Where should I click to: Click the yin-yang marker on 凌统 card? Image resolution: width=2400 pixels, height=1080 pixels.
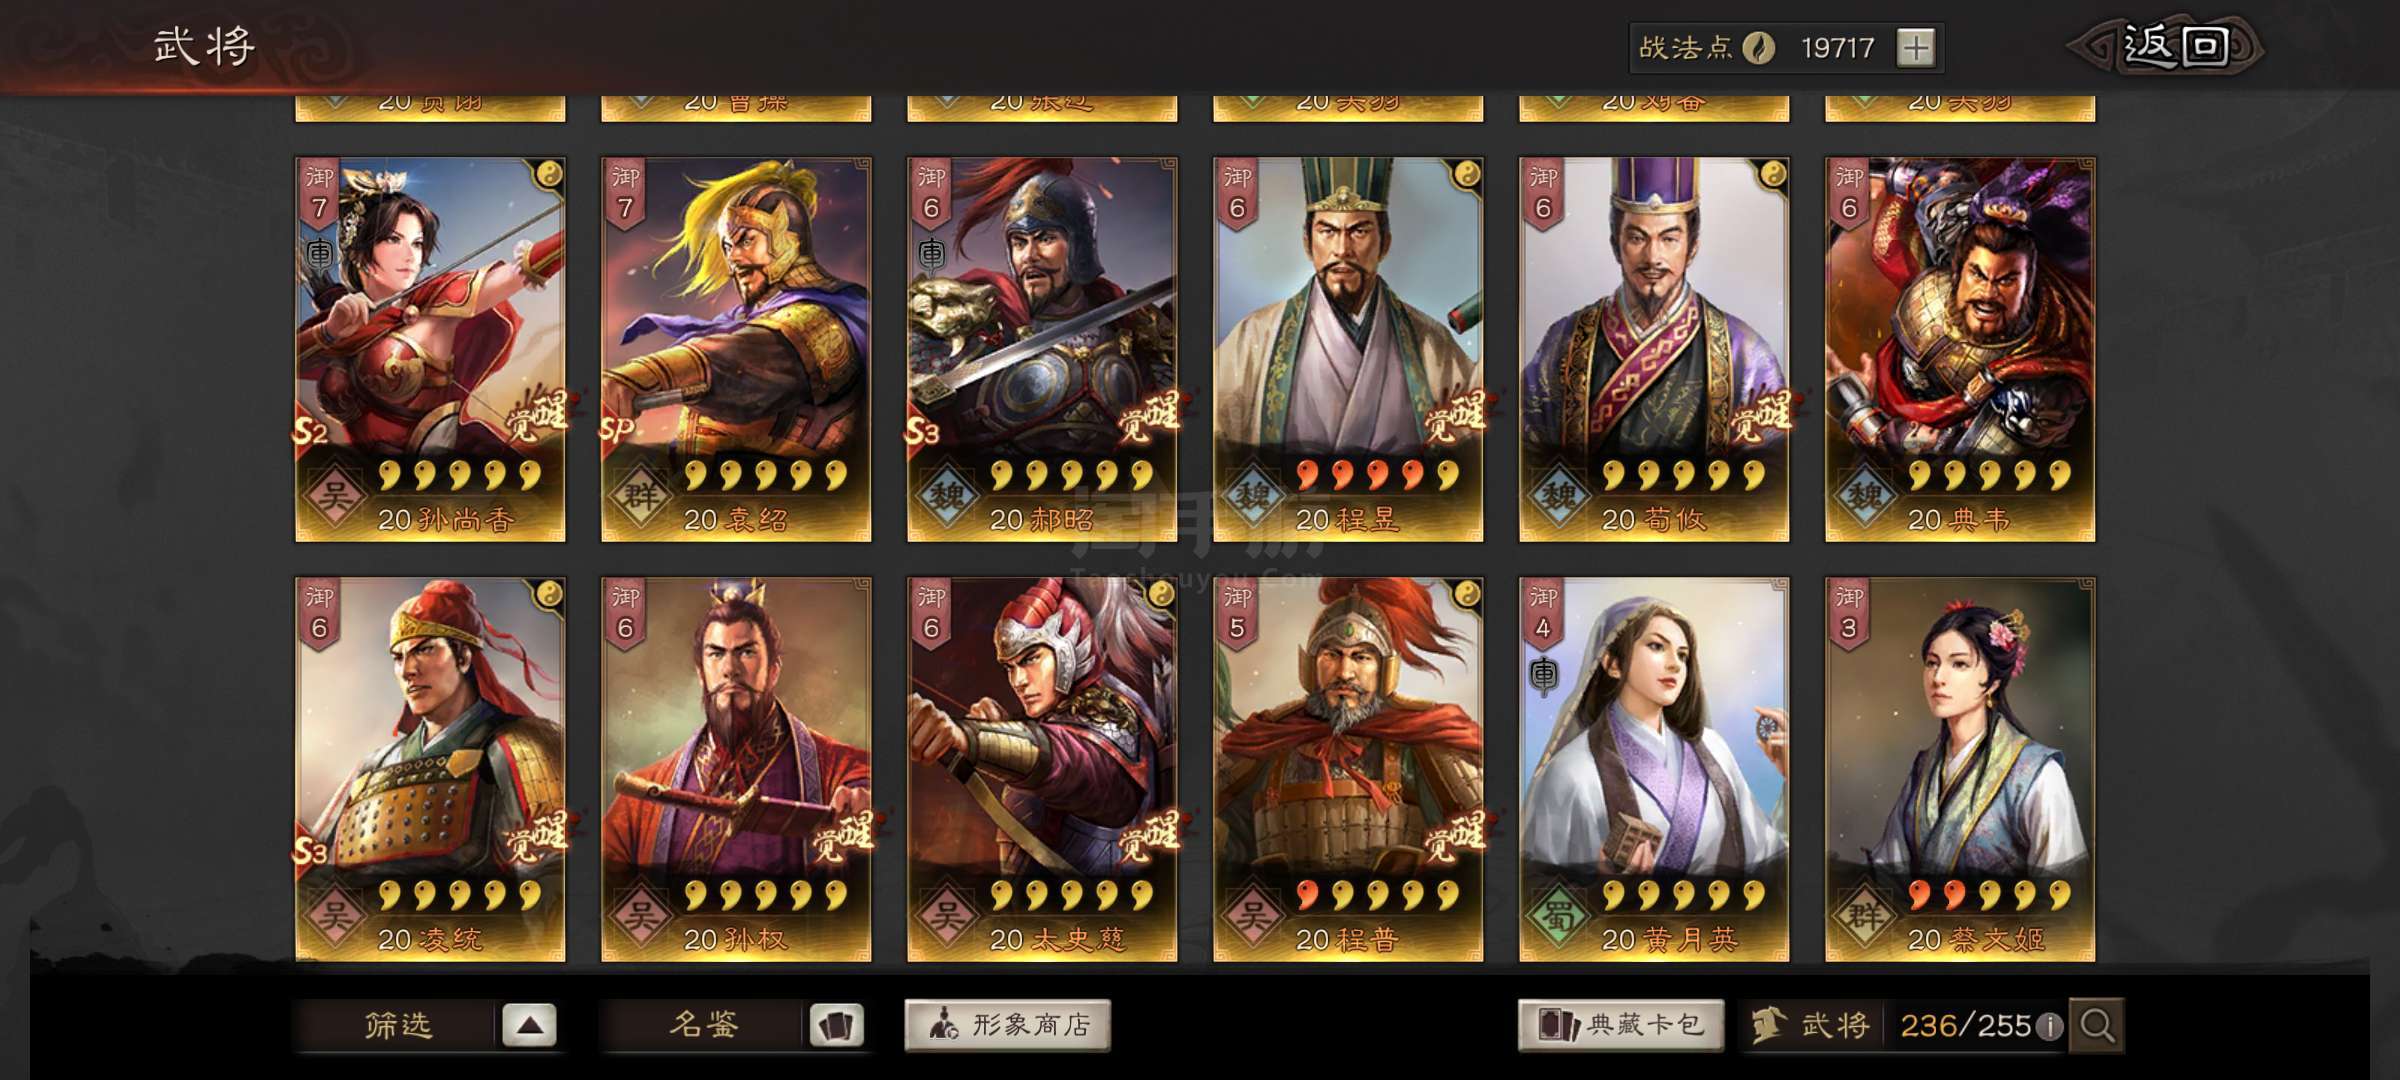[549, 595]
